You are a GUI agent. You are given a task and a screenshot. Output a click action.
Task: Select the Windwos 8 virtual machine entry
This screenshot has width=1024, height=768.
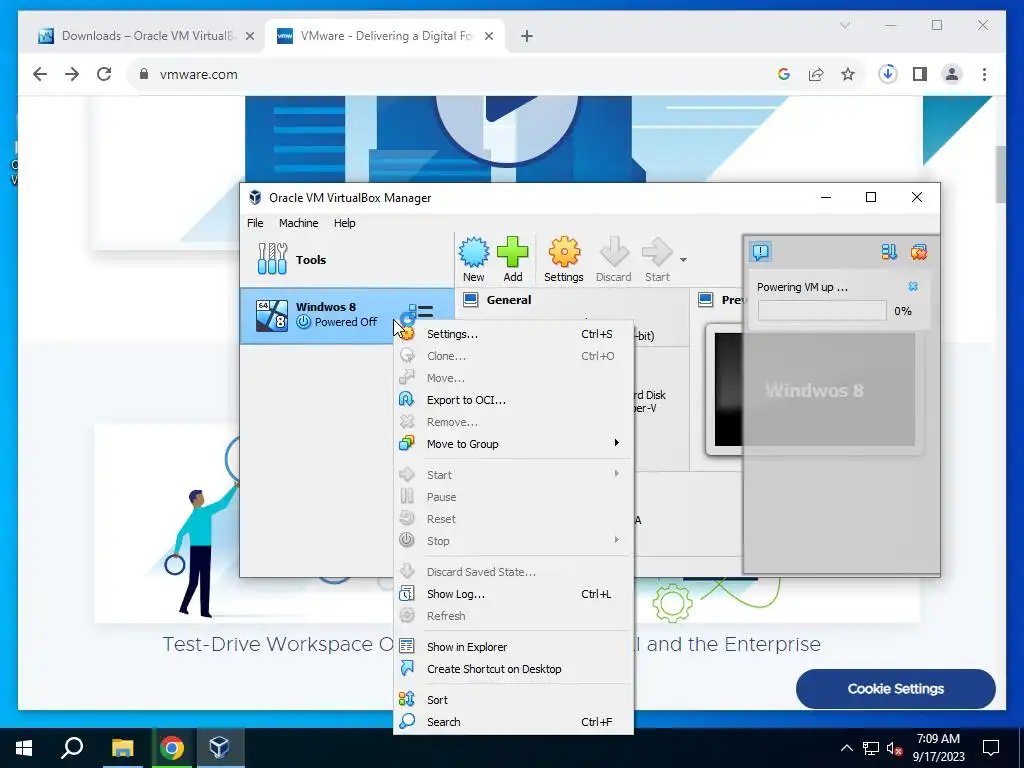(347, 315)
